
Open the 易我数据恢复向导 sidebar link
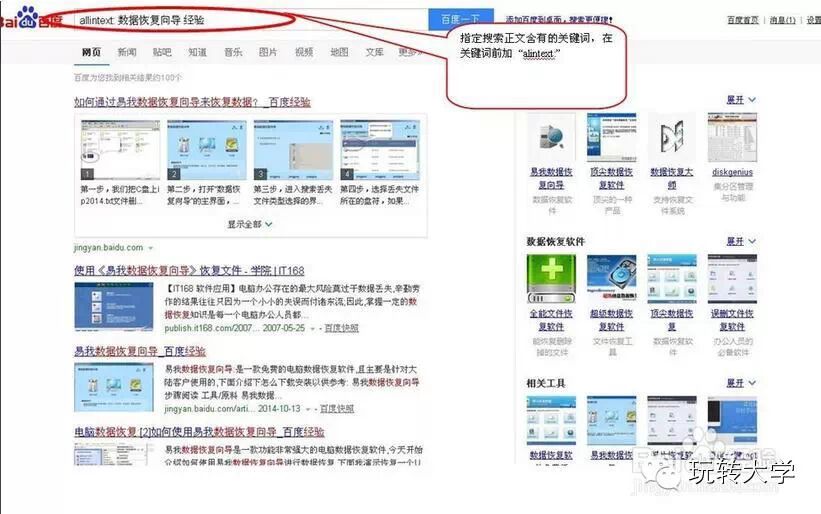click(551, 178)
